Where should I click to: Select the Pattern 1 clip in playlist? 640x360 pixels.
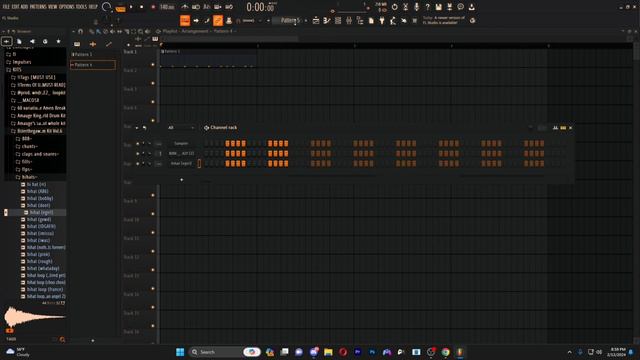point(208,58)
